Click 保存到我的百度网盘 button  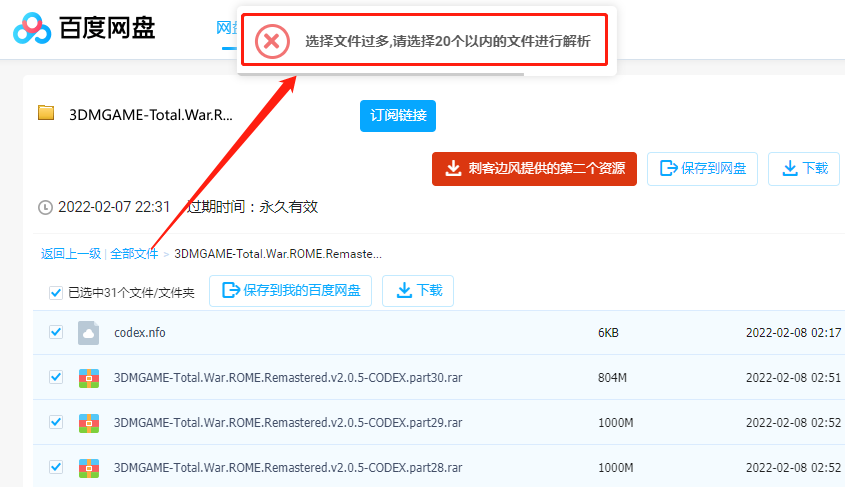coord(290,291)
